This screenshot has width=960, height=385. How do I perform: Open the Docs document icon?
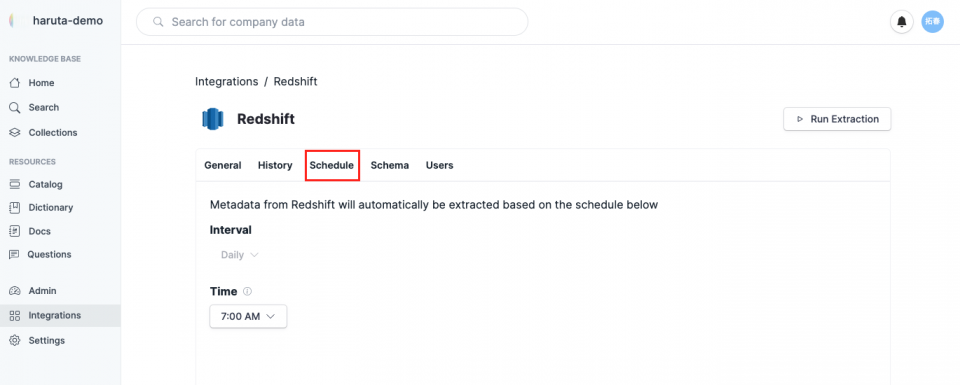click(x=15, y=231)
